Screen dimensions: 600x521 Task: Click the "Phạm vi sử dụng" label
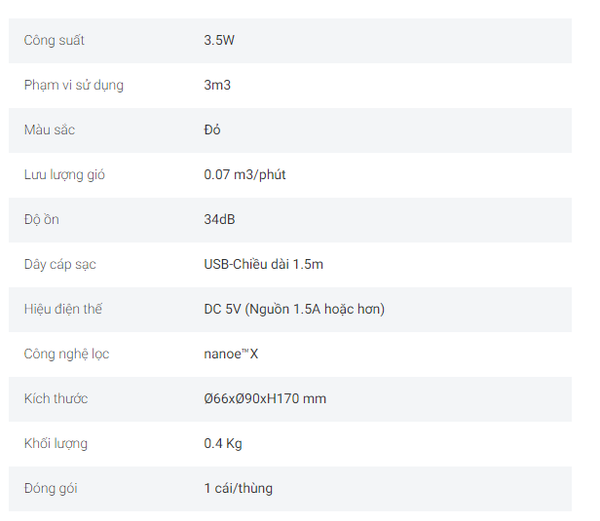[x=74, y=86]
